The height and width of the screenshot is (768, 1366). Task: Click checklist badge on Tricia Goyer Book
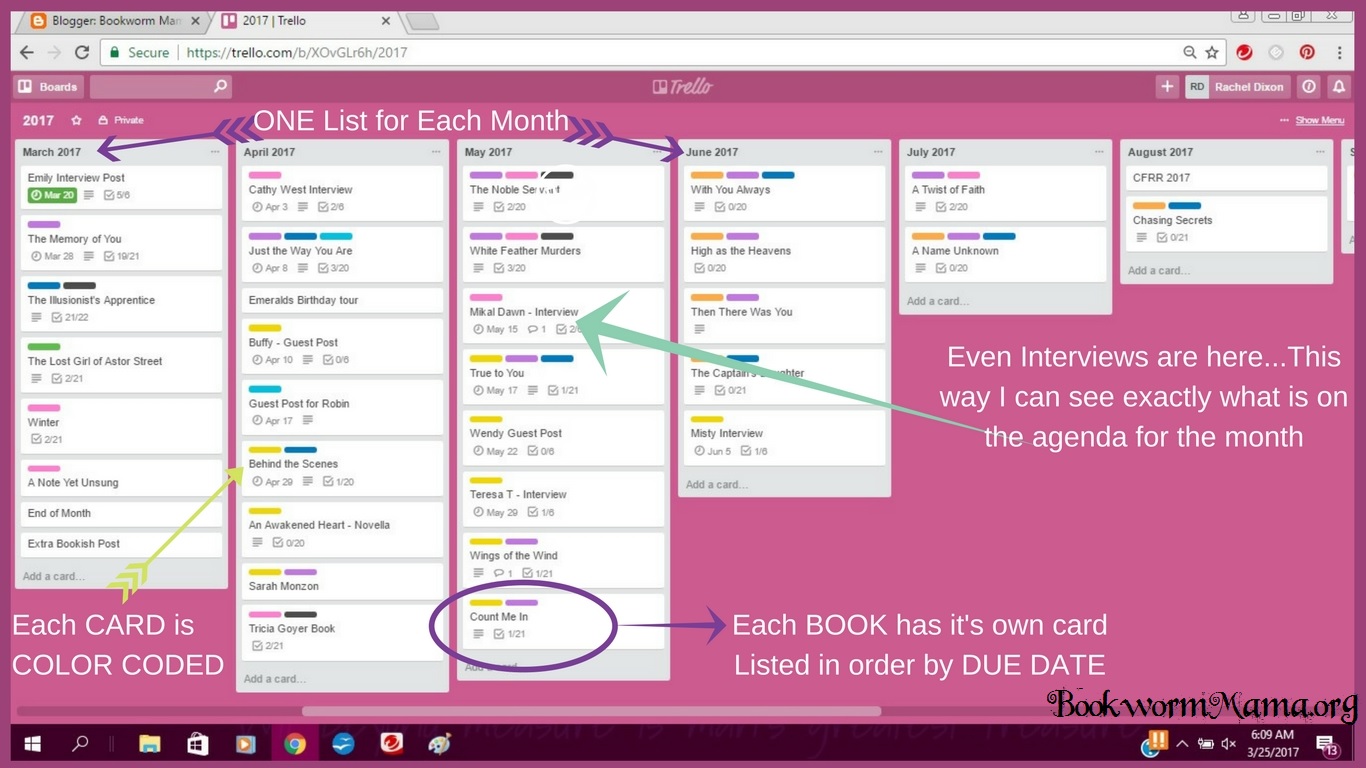[x=267, y=646]
